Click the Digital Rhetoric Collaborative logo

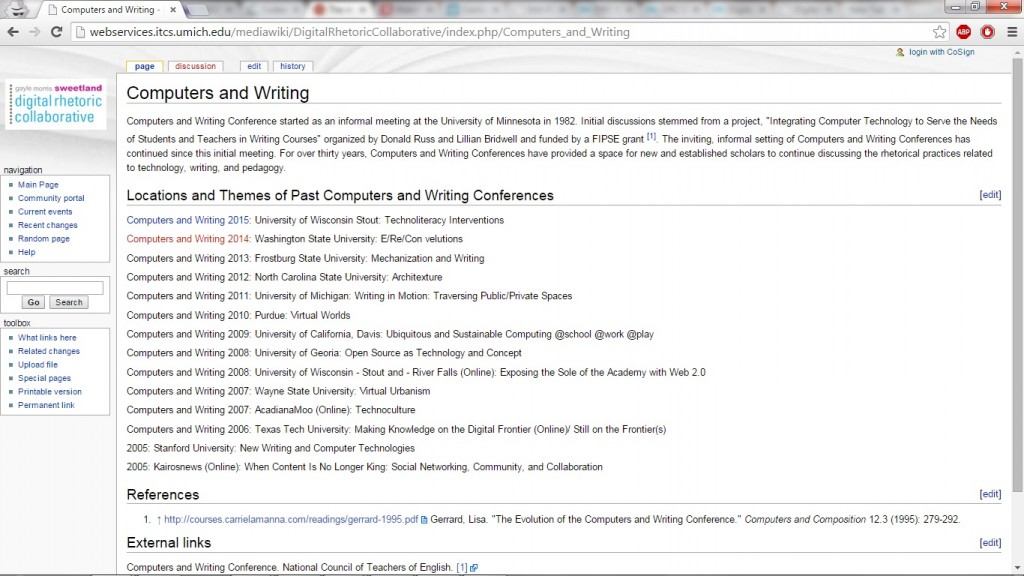click(57, 104)
